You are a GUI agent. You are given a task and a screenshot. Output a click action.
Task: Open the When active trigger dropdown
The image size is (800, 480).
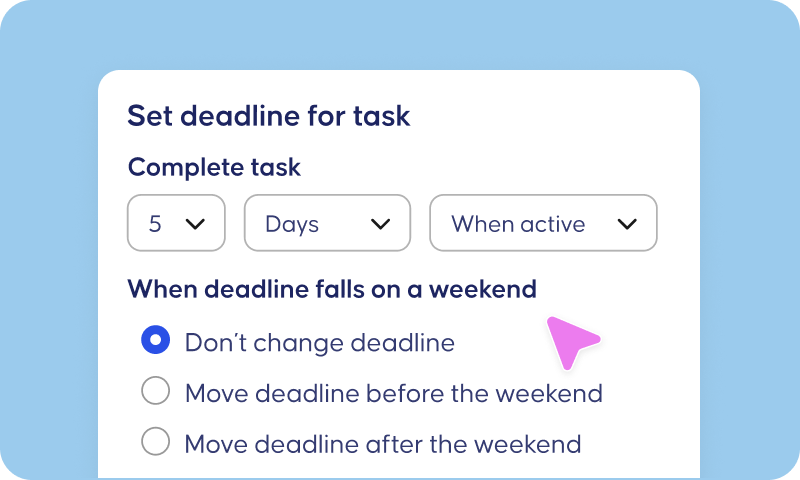point(543,223)
